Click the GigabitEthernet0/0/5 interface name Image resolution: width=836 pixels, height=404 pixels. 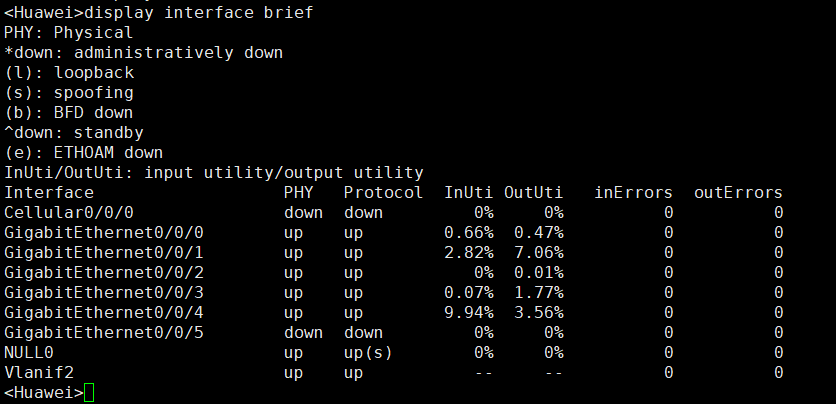(104, 333)
